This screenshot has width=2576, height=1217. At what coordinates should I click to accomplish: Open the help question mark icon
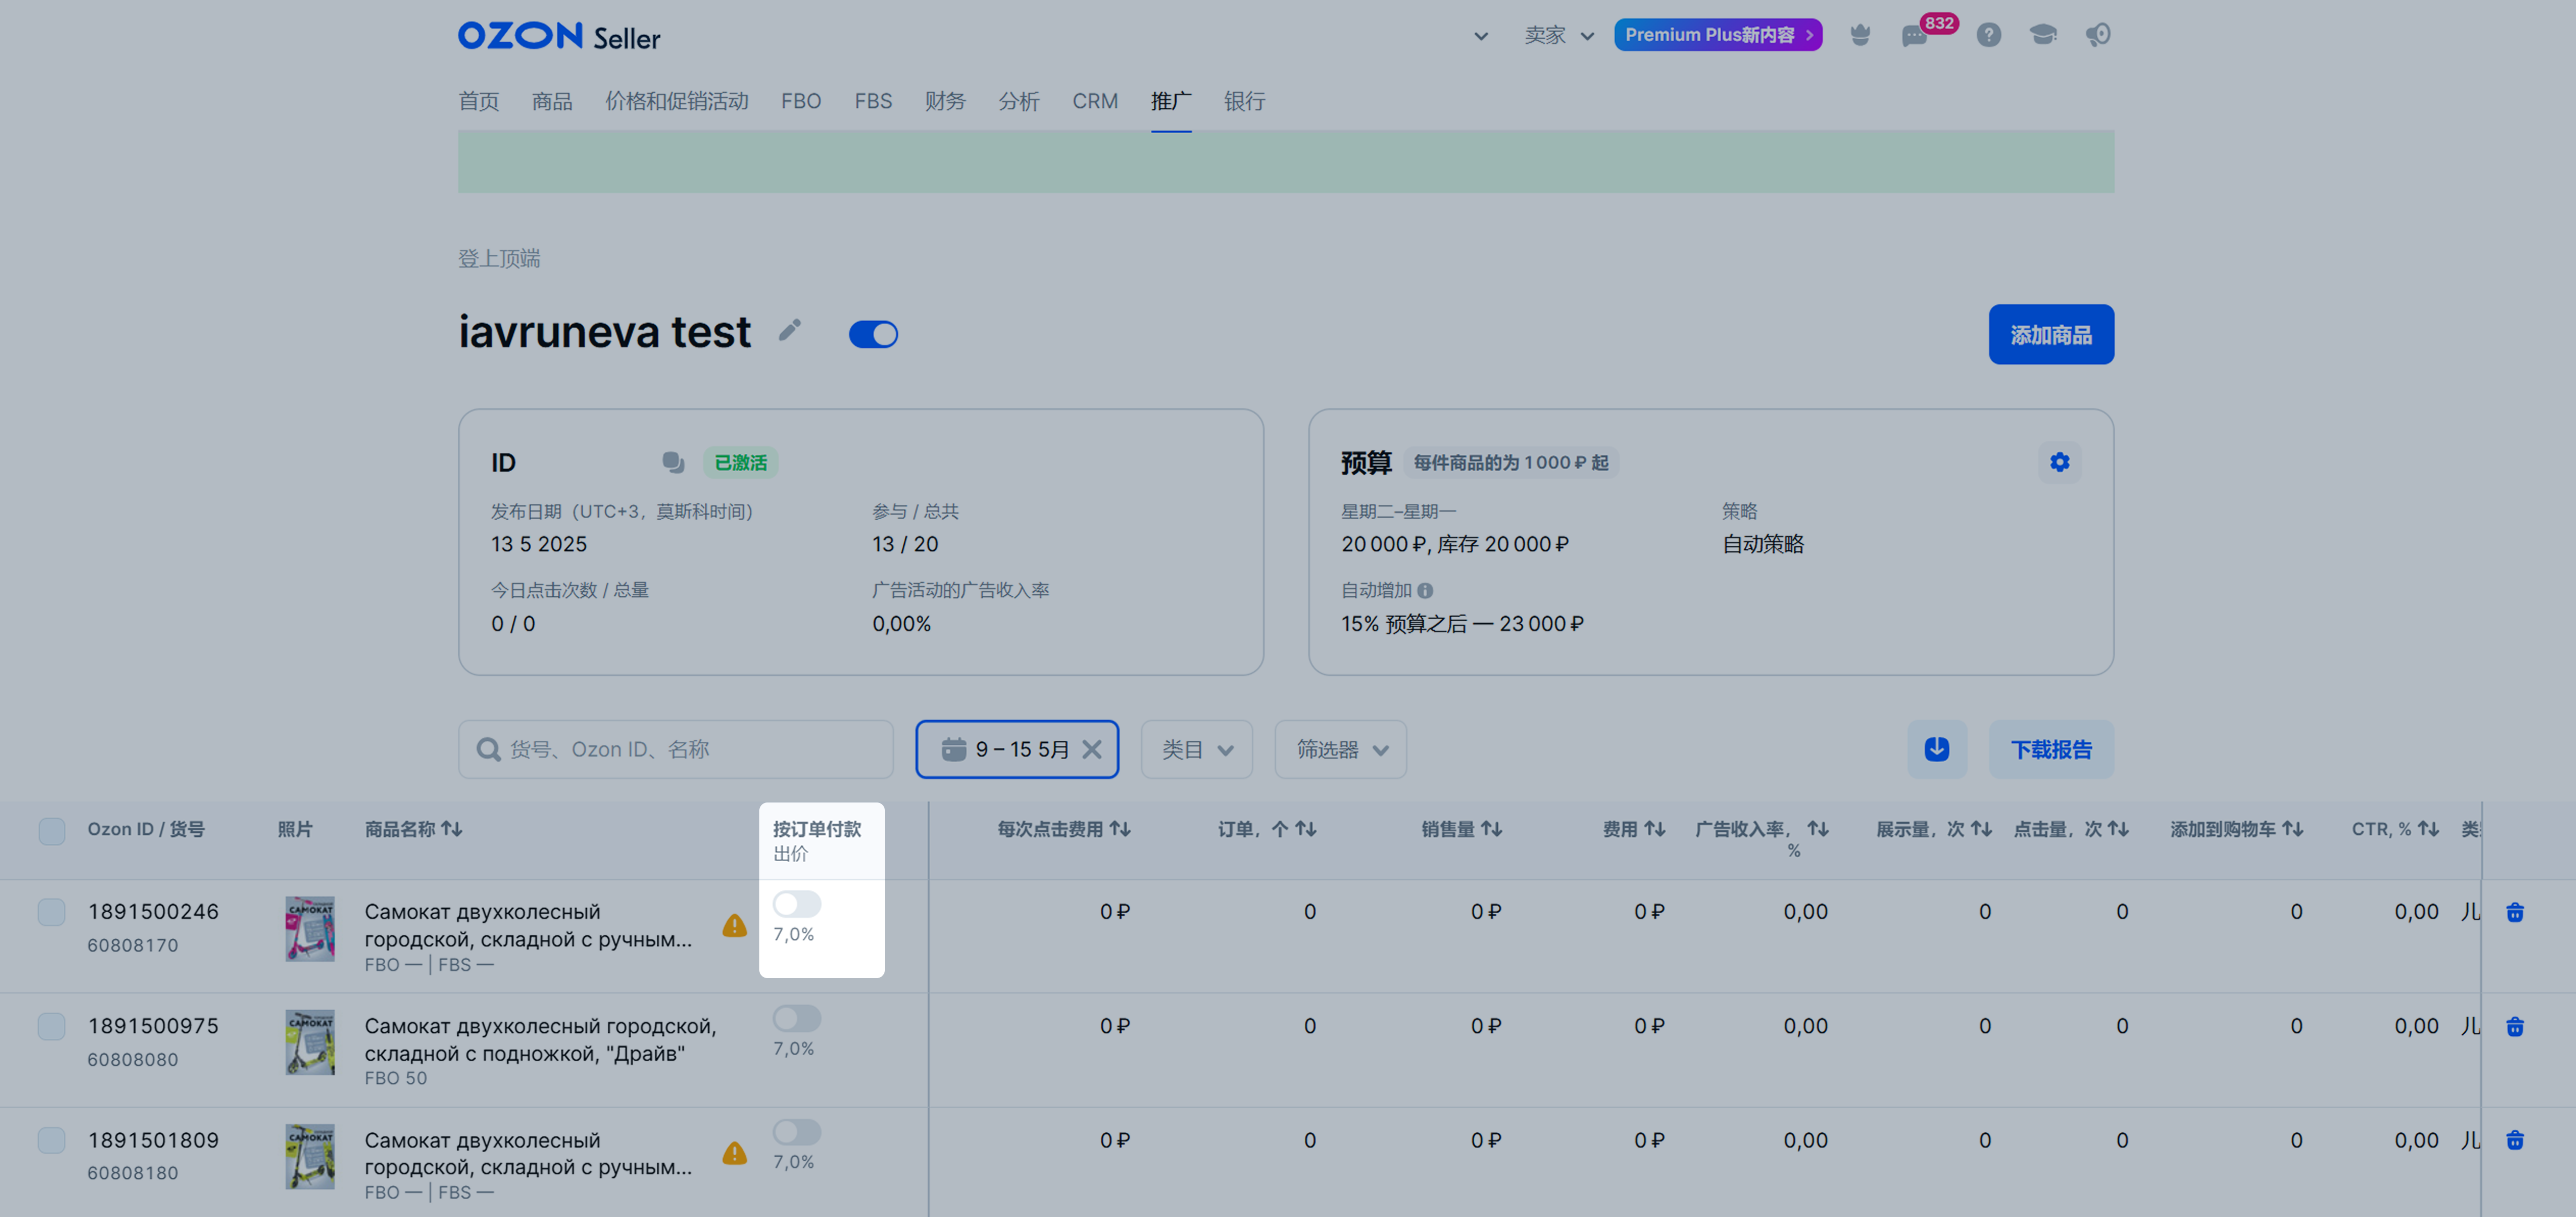(x=1988, y=35)
